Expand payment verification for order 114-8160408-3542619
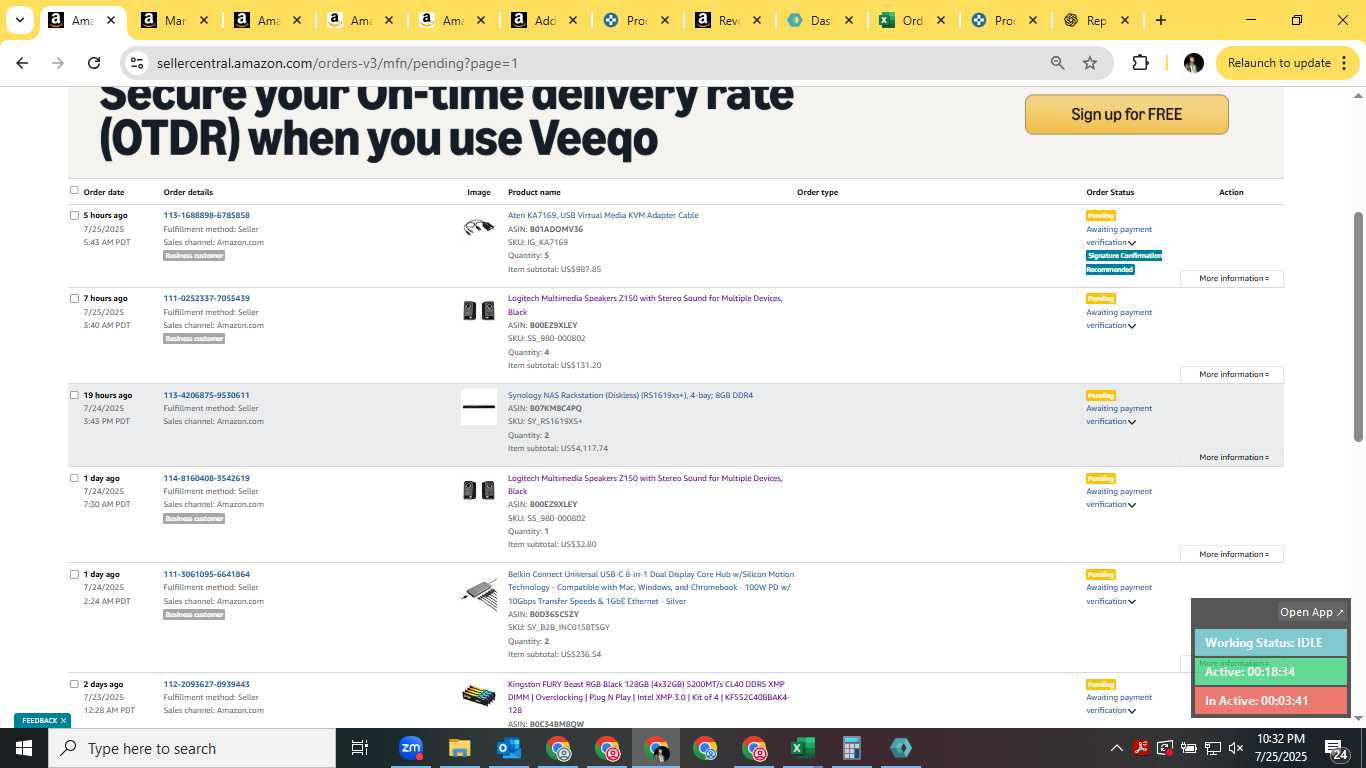1366x768 pixels. pos(1132,505)
